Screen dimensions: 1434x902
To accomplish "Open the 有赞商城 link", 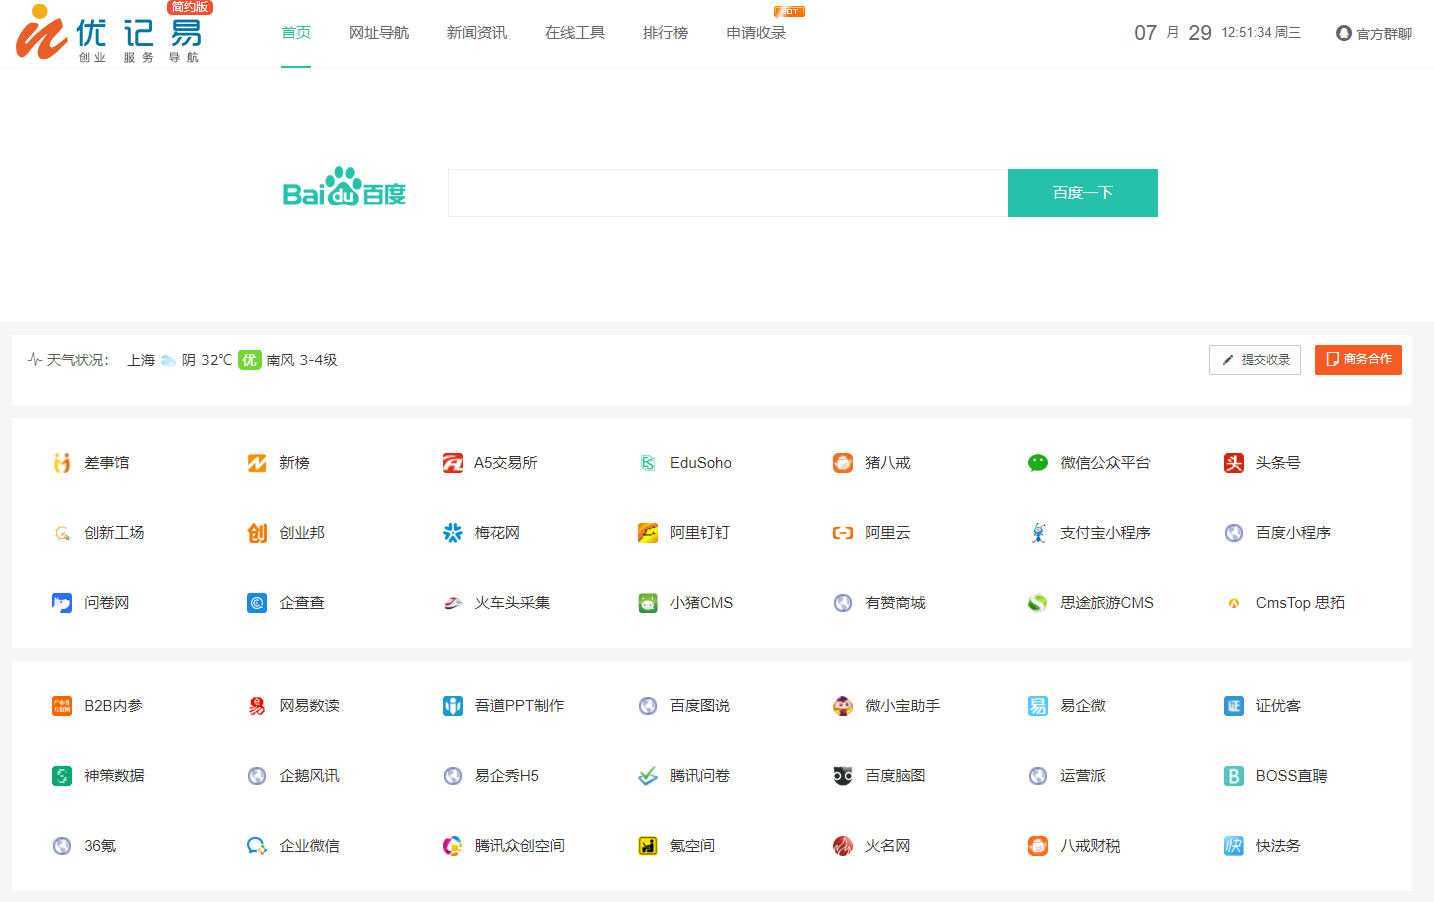I will point(895,603).
